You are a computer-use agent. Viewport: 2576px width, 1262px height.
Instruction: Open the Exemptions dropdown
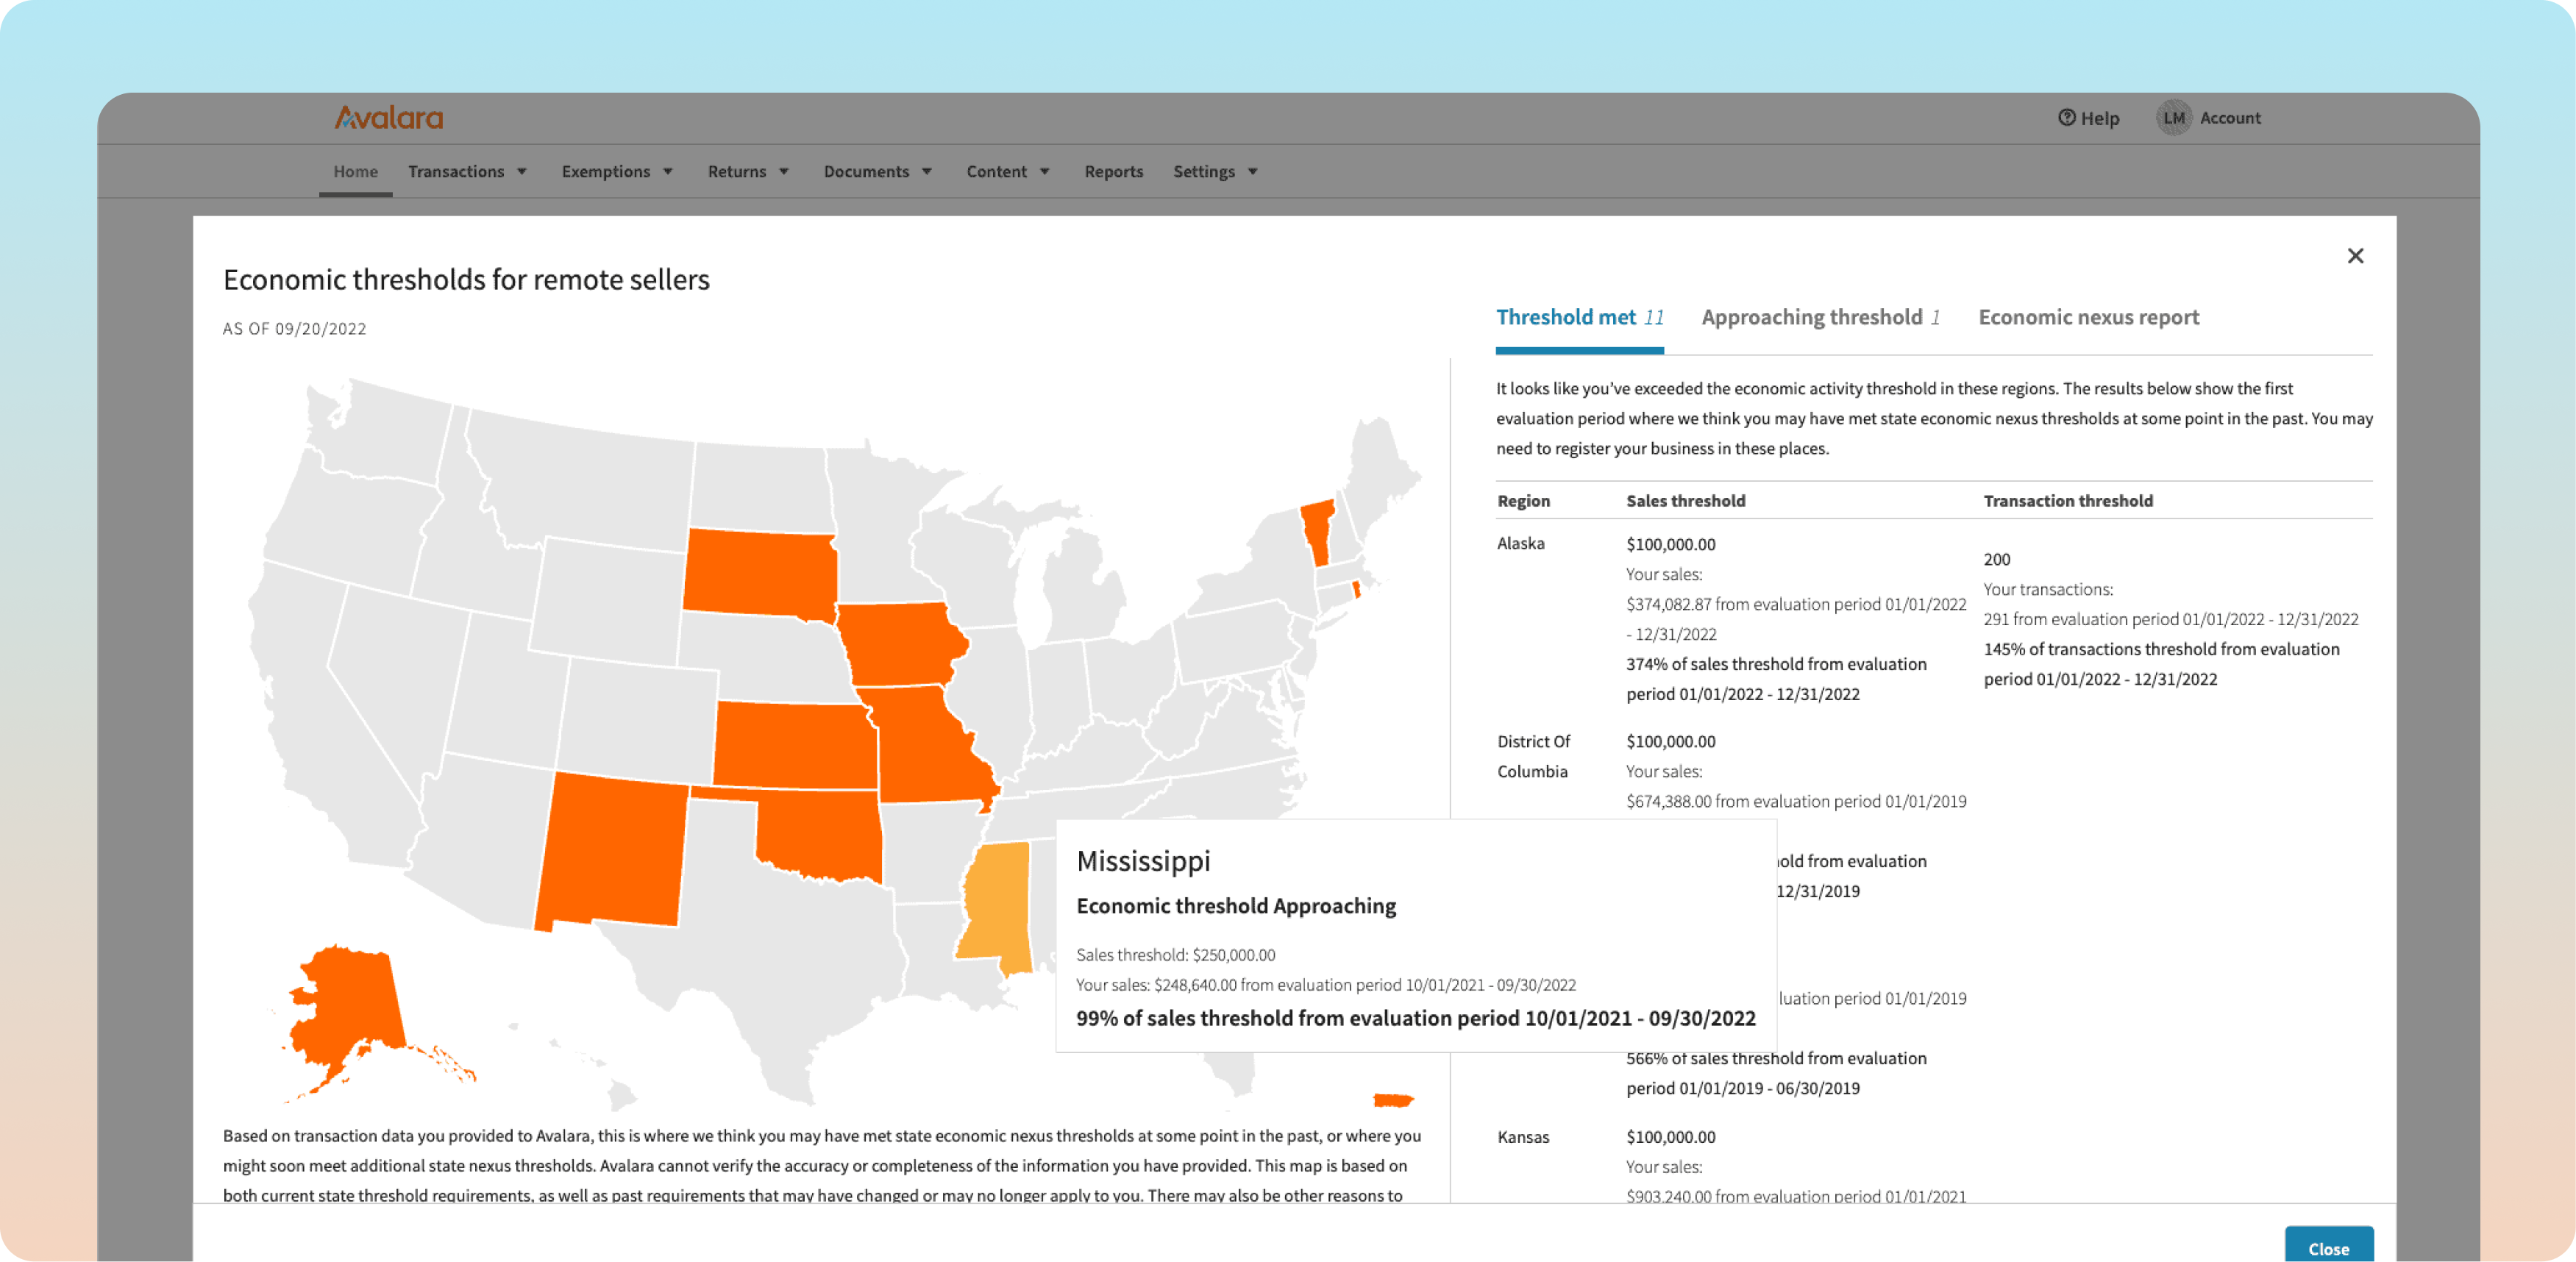pyautogui.click(x=617, y=172)
